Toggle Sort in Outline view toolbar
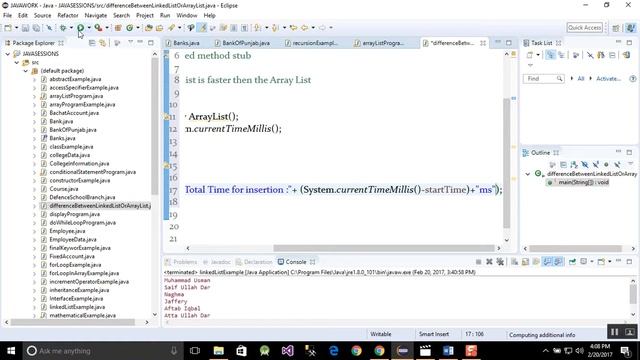 (x=574, y=164)
